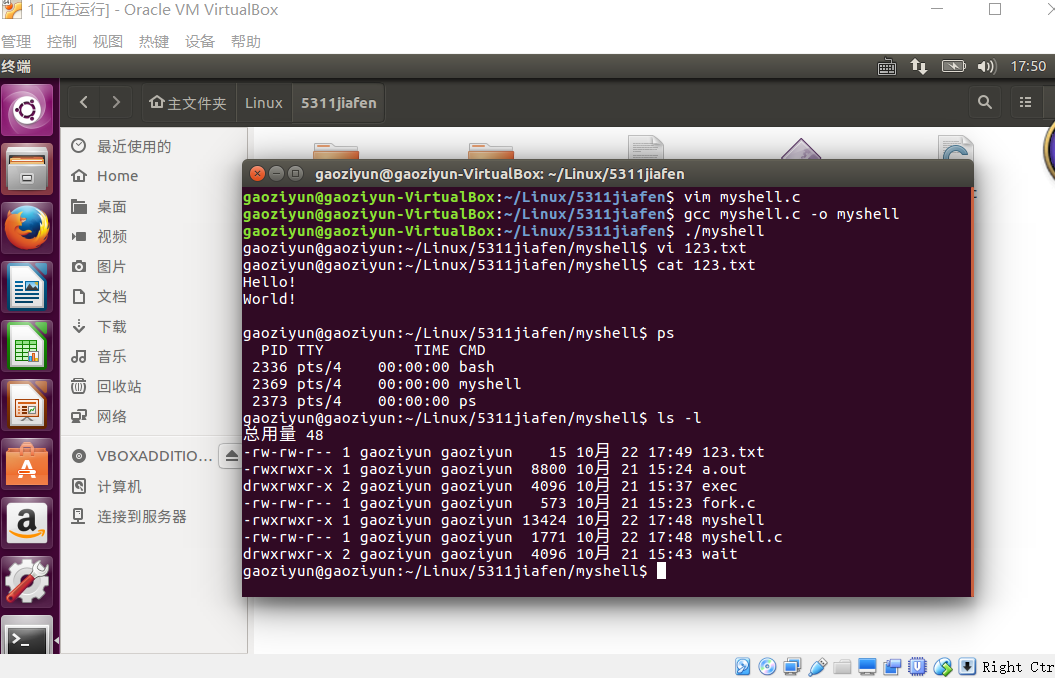This screenshot has width=1055, height=678.
Task: Select 5311jiafen in path bar
Action: 338,103
